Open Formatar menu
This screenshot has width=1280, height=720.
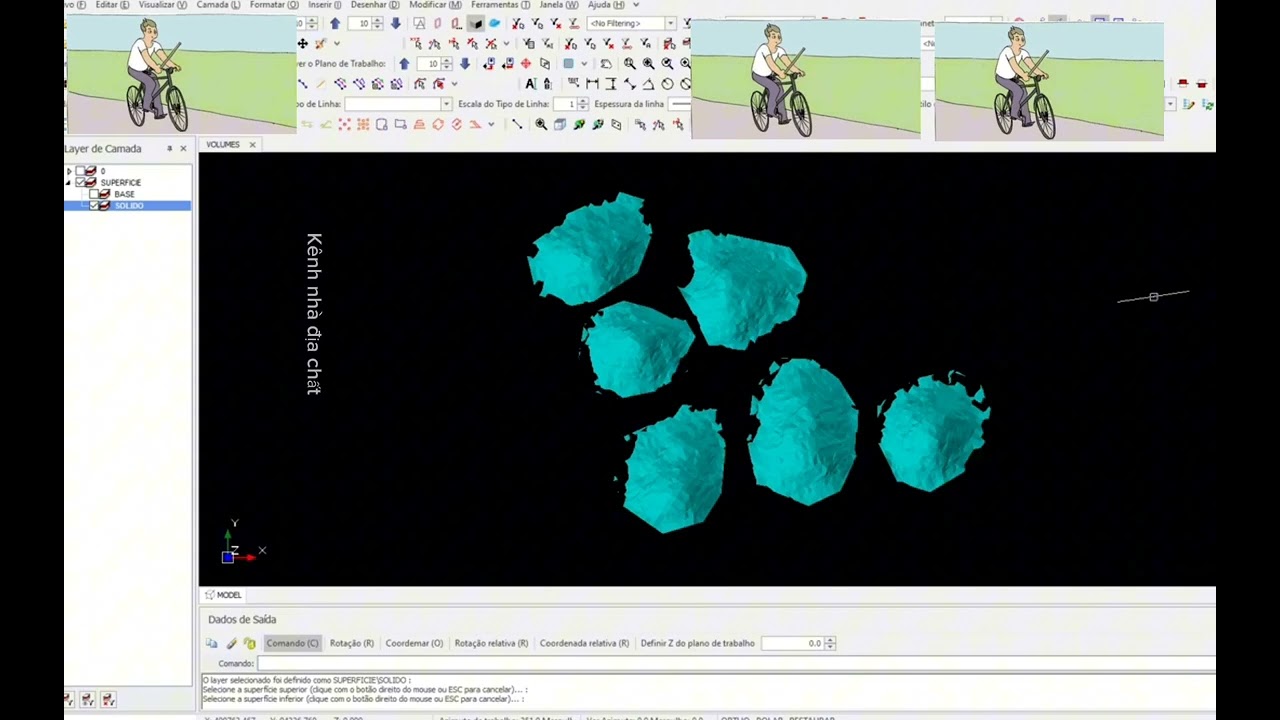tap(274, 5)
